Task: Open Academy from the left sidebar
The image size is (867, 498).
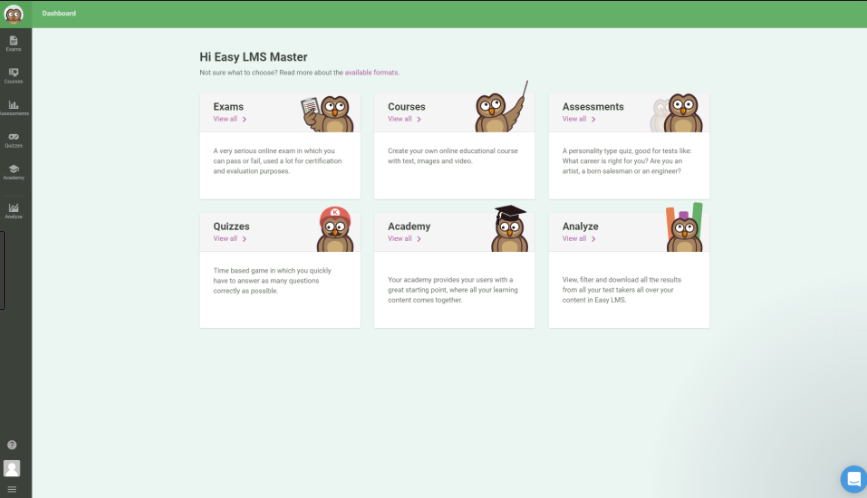Action: point(13,172)
